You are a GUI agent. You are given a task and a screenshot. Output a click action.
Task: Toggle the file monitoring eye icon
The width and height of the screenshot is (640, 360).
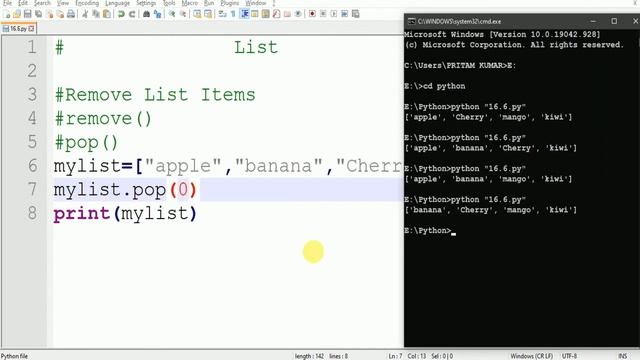298,14
